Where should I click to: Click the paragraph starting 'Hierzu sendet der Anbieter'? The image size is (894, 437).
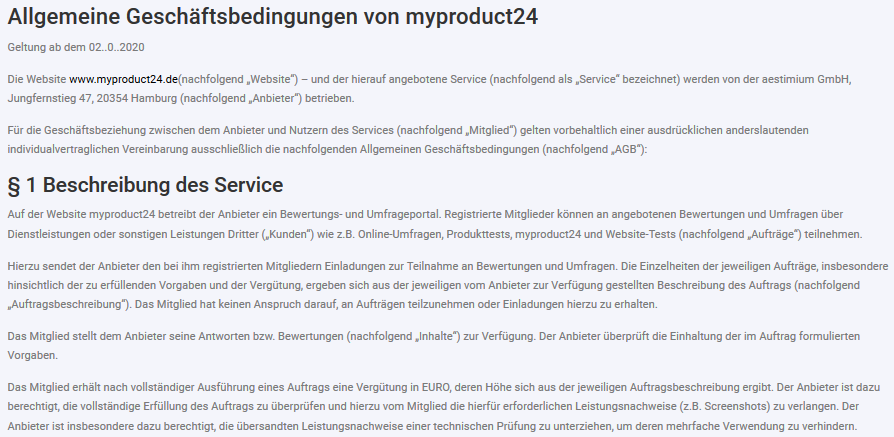click(448, 285)
